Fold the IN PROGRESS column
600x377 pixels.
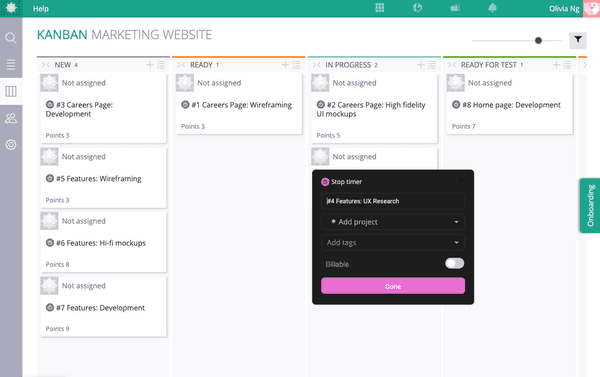(x=316, y=65)
